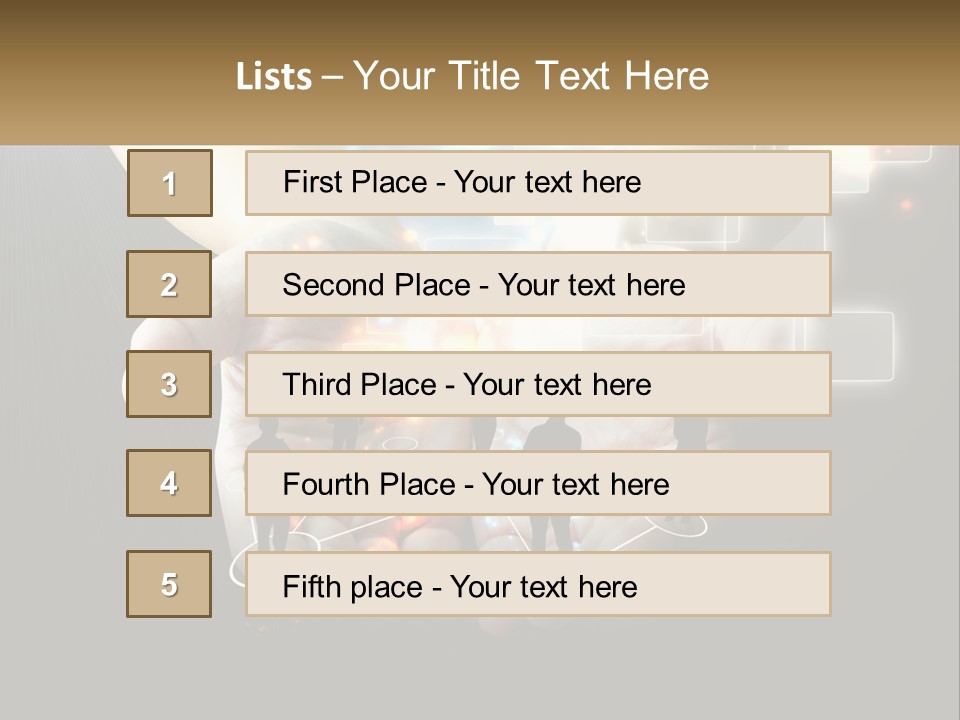Select the number 2 box
The width and height of the screenshot is (960, 720).
click(x=169, y=284)
